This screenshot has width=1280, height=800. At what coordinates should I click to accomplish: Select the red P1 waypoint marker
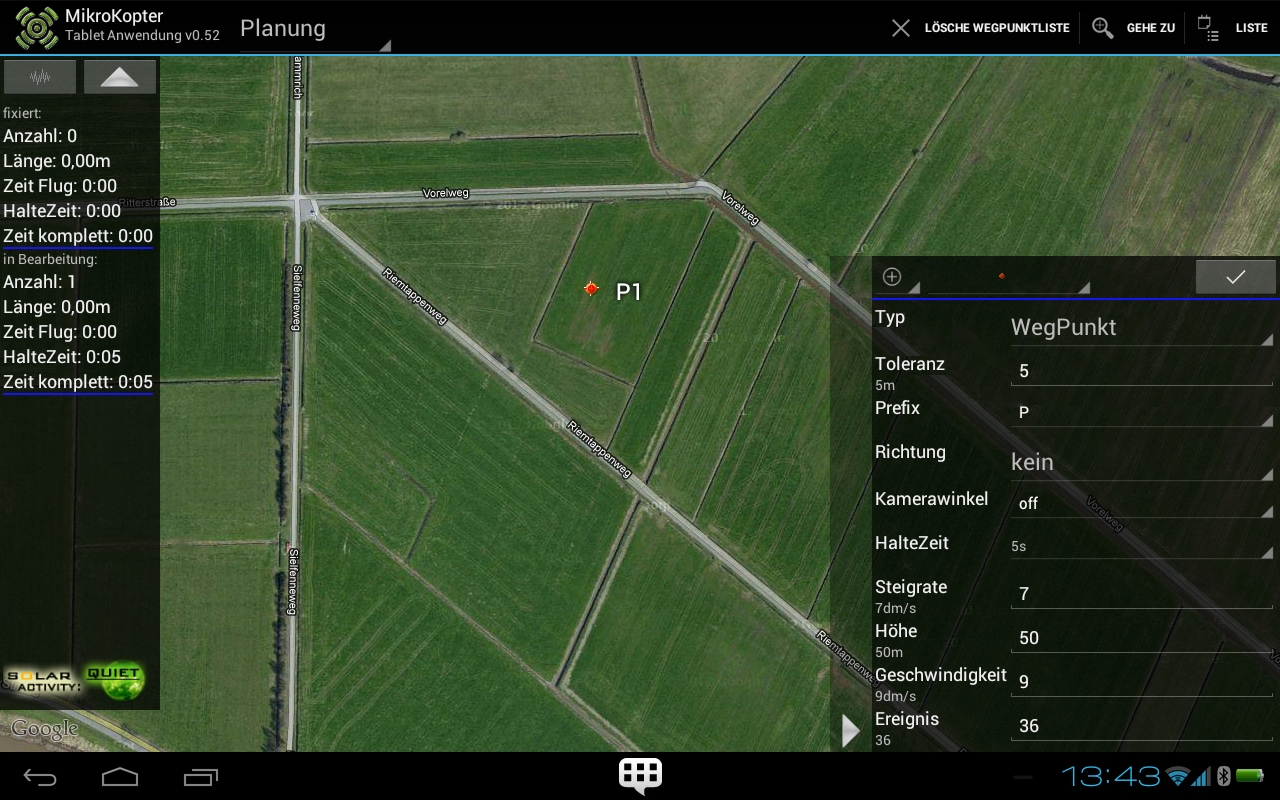pyautogui.click(x=591, y=289)
